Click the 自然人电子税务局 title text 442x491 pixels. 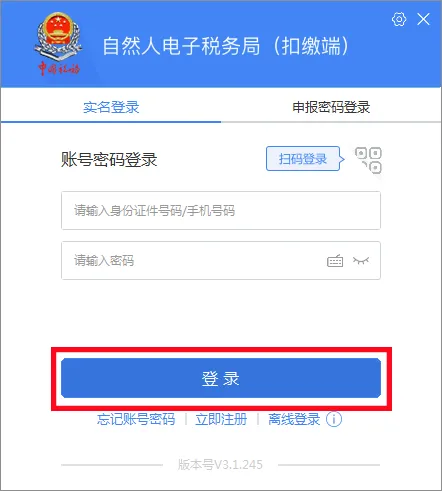[x=181, y=46]
